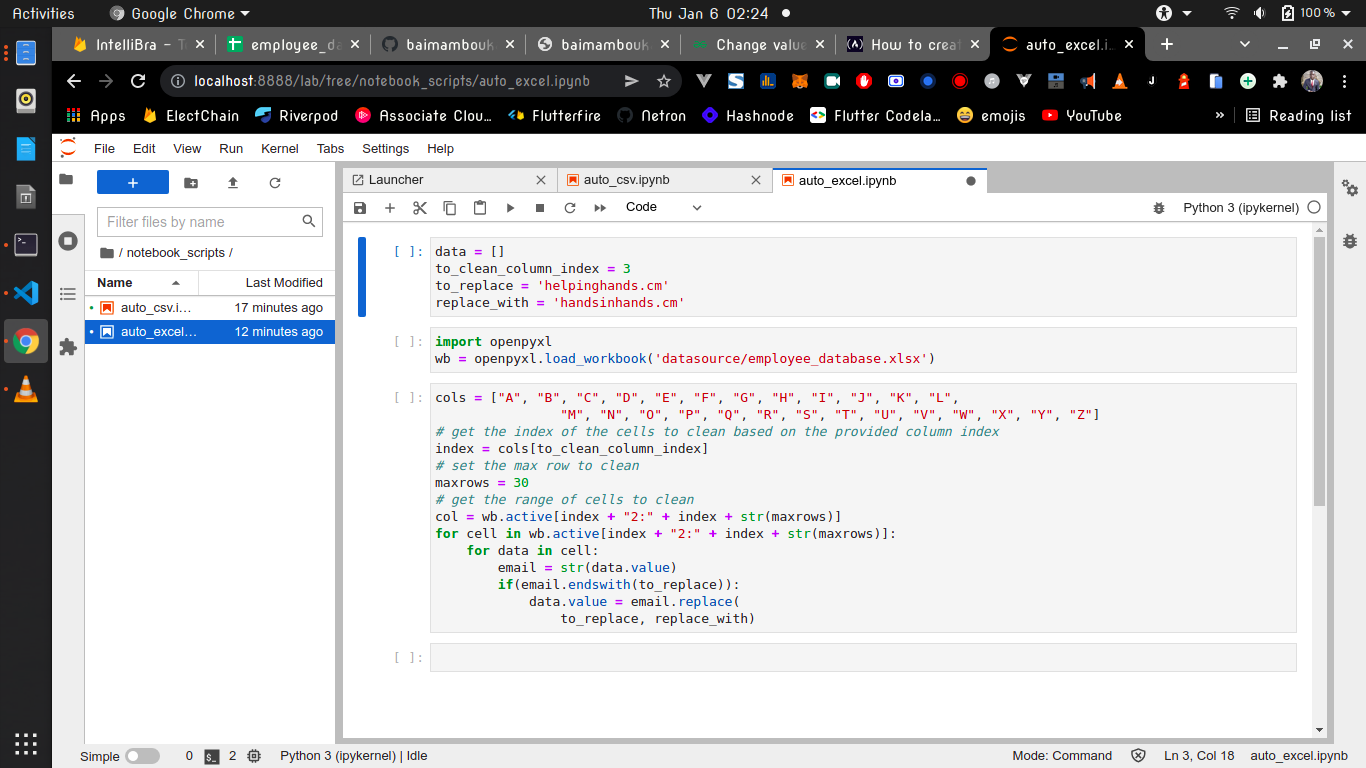Upload files using the upload icon
The width and height of the screenshot is (1366, 768).
coord(232,183)
